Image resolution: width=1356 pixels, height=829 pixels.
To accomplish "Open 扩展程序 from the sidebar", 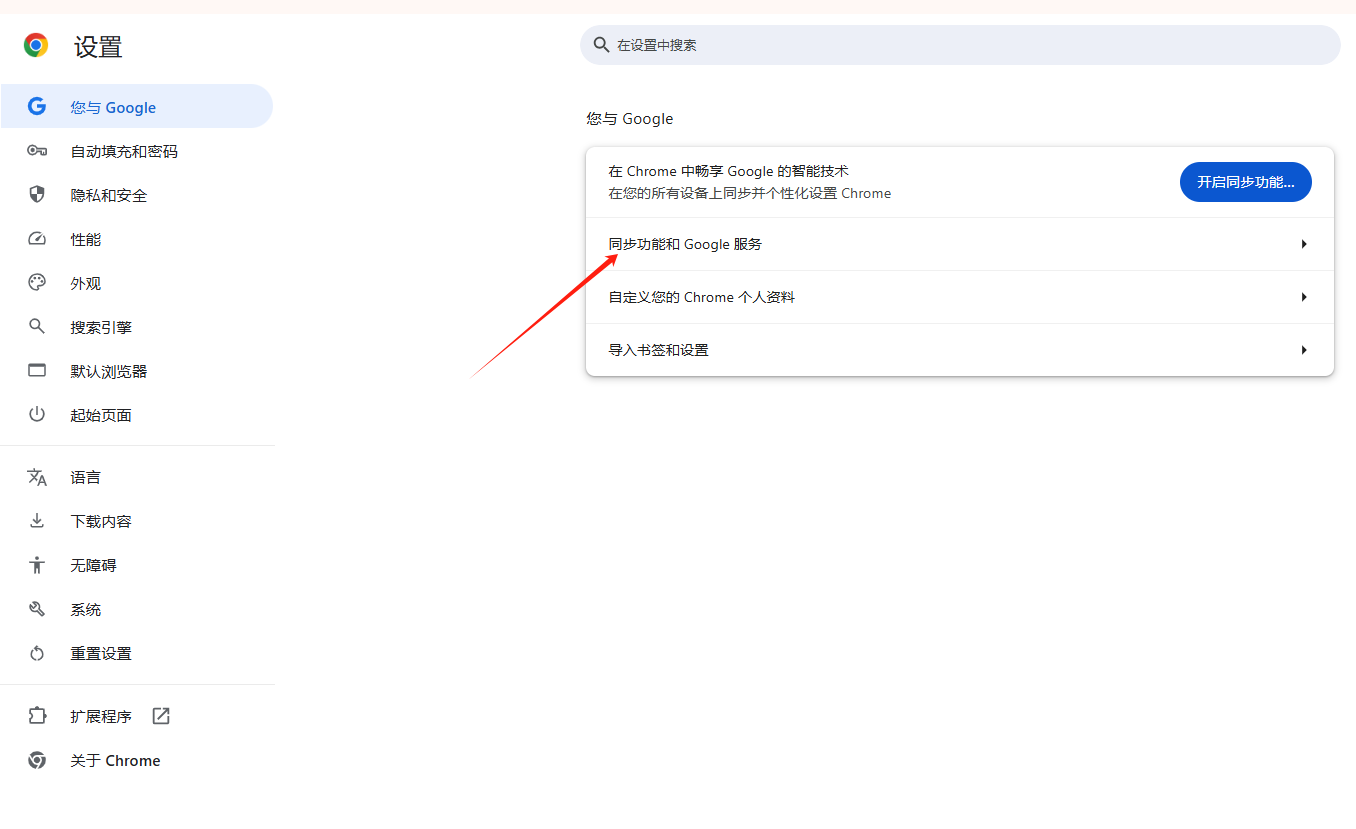I will point(136,716).
